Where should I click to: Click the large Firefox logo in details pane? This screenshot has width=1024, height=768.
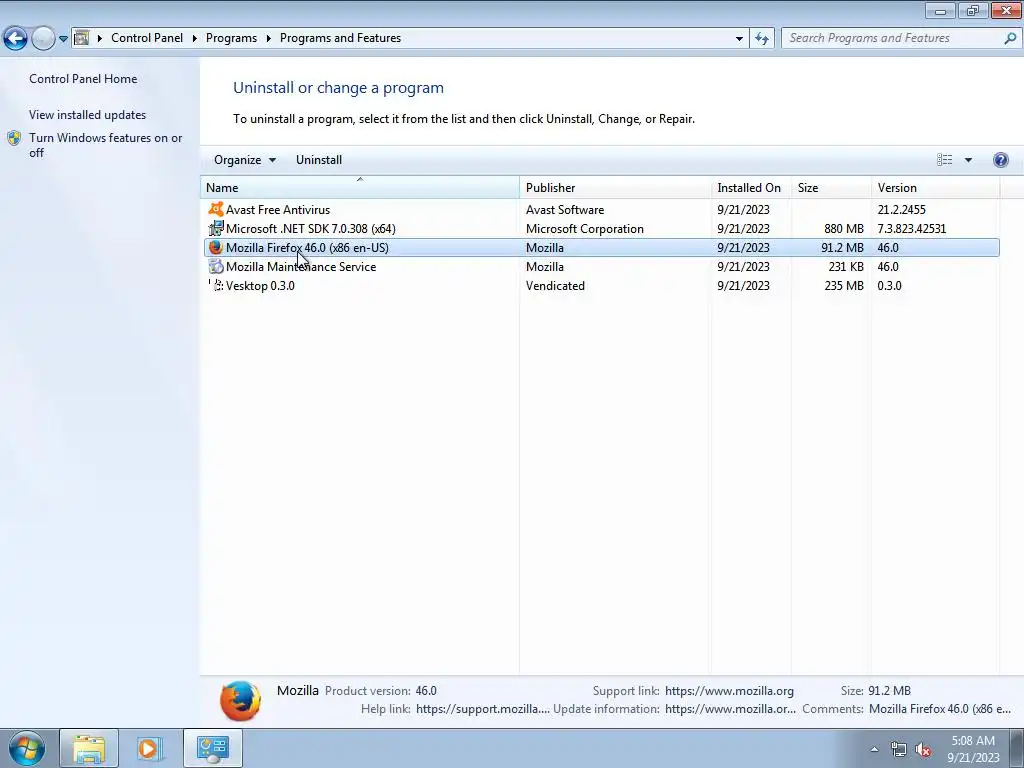coord(240,701)
